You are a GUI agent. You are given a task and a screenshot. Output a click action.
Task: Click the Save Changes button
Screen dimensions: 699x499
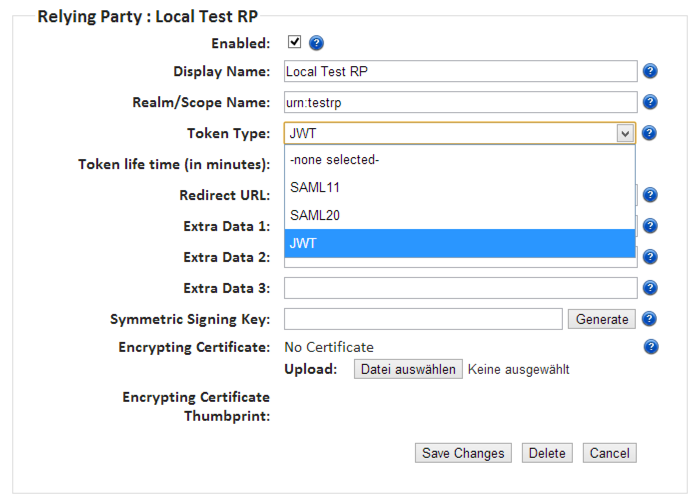point(464,453)
